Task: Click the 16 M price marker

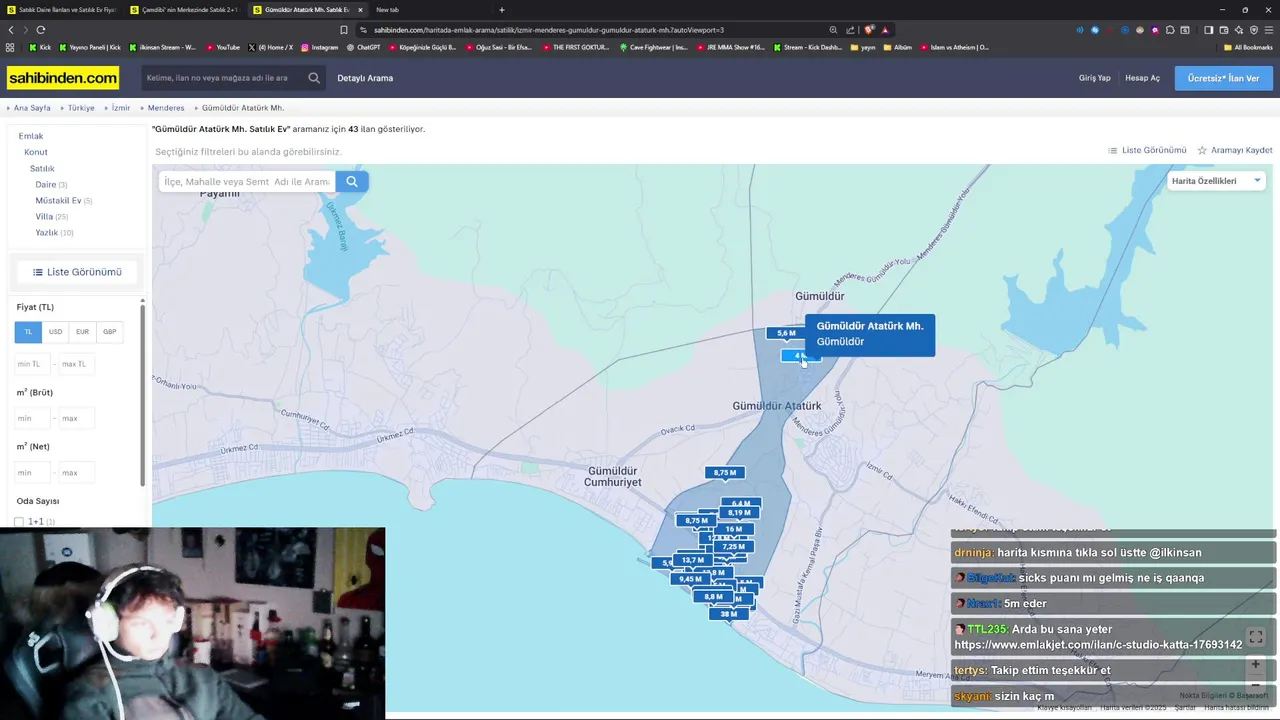Action: click(734, 529)
